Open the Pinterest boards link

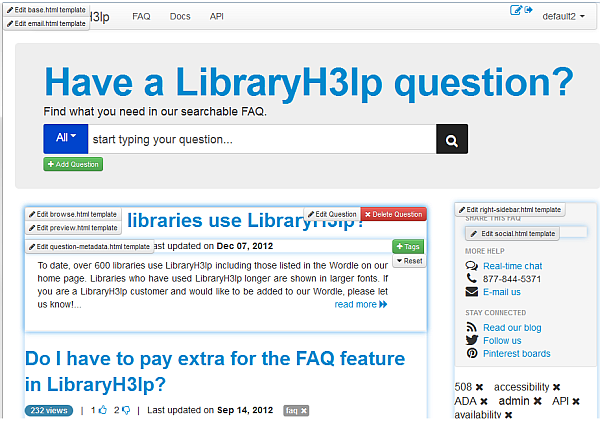[x=517, y=353]
